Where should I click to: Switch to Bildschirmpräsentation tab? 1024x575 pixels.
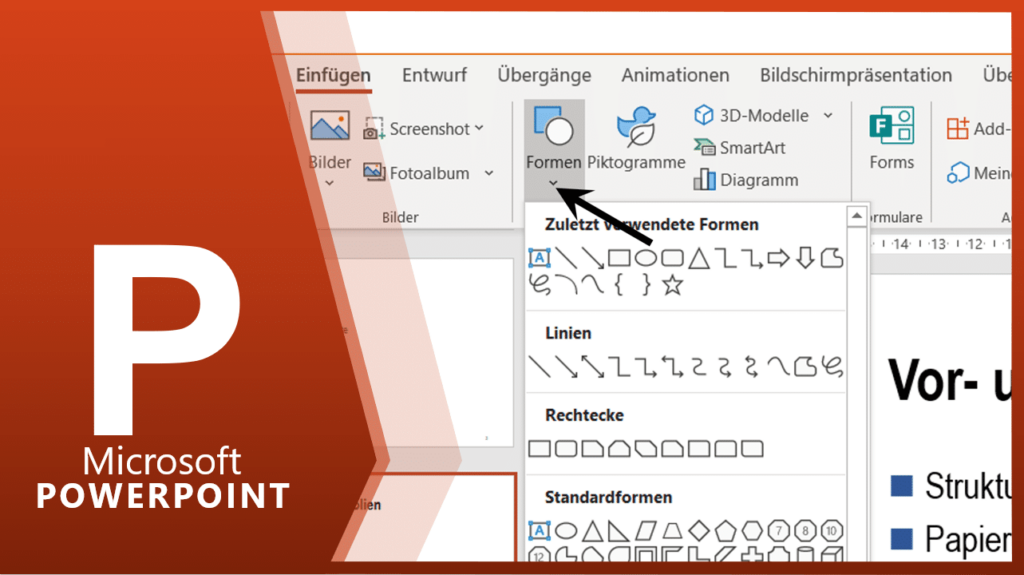856,75
